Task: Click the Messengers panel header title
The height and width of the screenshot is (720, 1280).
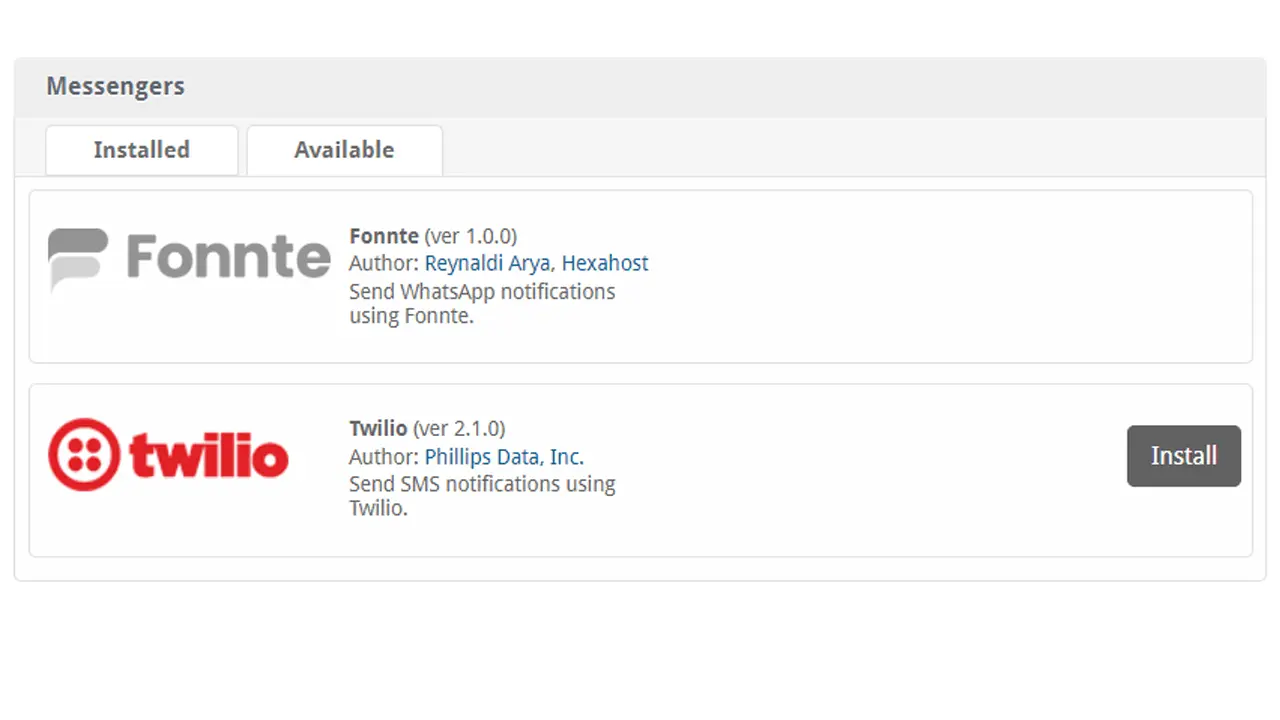Action: point(115,87)
